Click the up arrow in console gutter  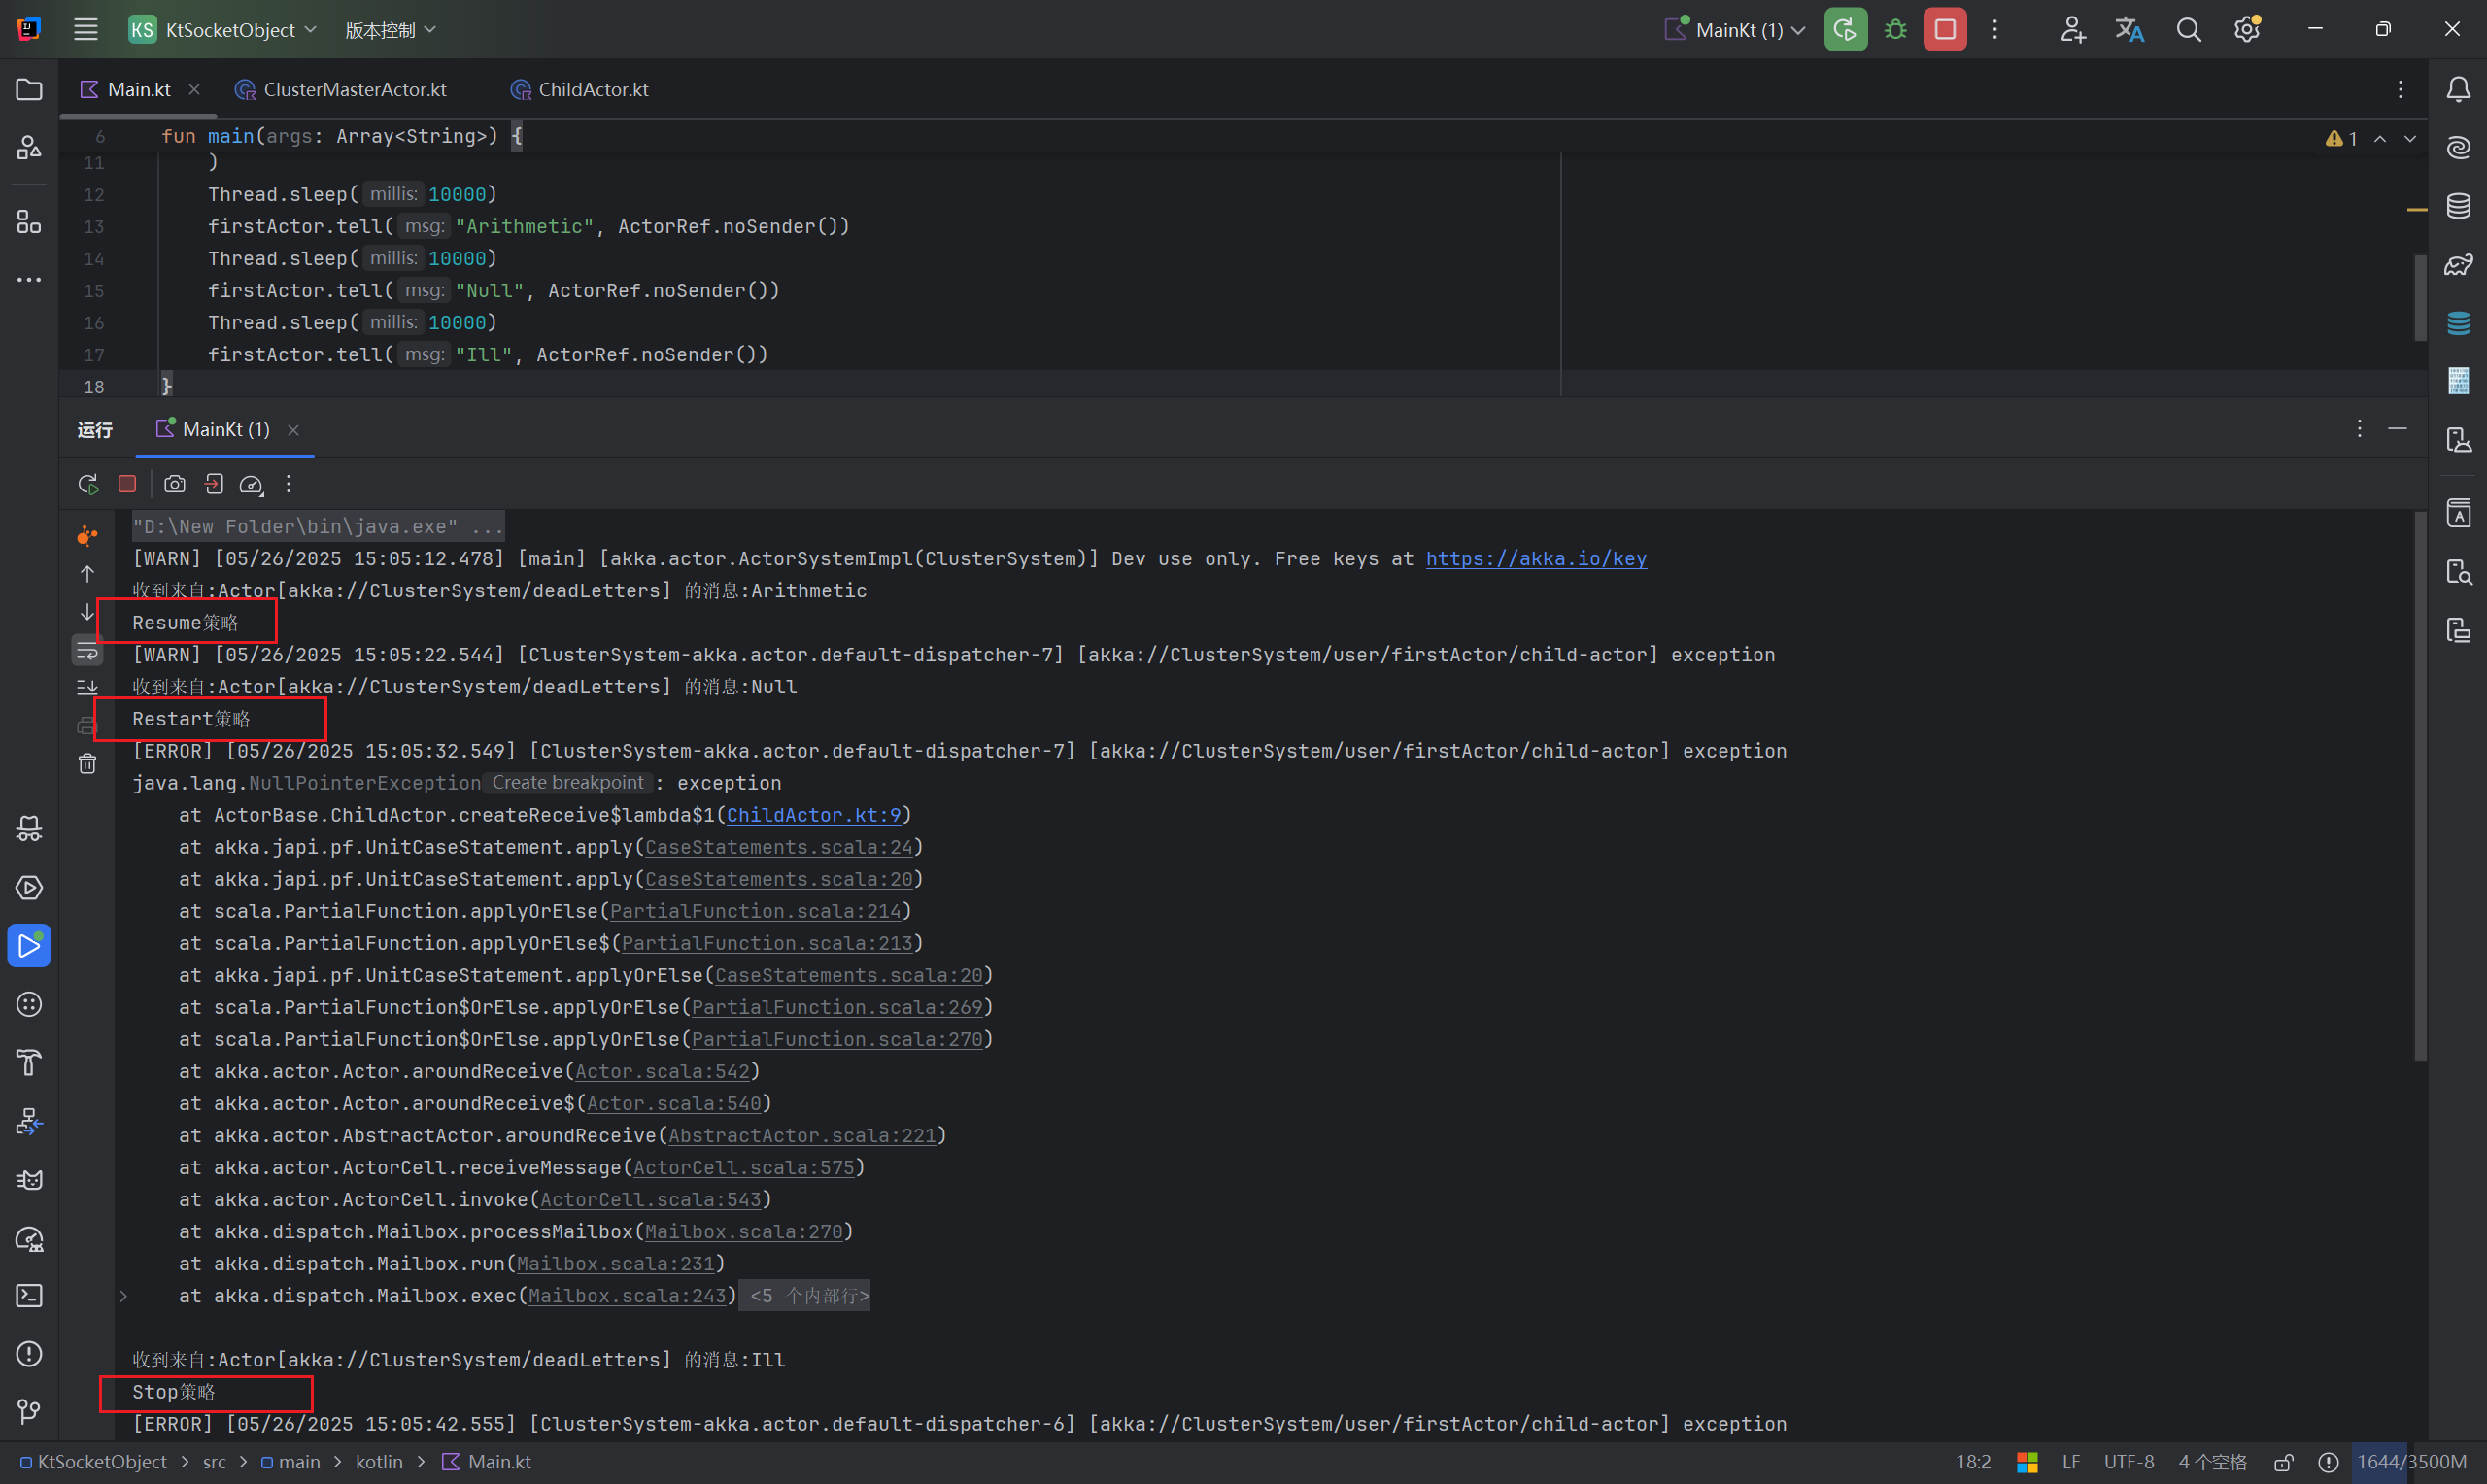[x=88, y=574]
